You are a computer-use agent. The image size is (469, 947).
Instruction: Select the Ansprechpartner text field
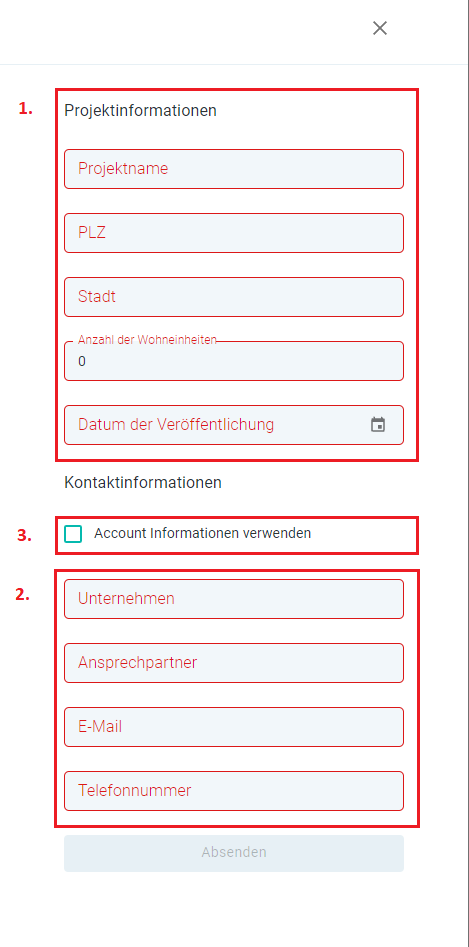pyautogui.click(x=234, y=663)
